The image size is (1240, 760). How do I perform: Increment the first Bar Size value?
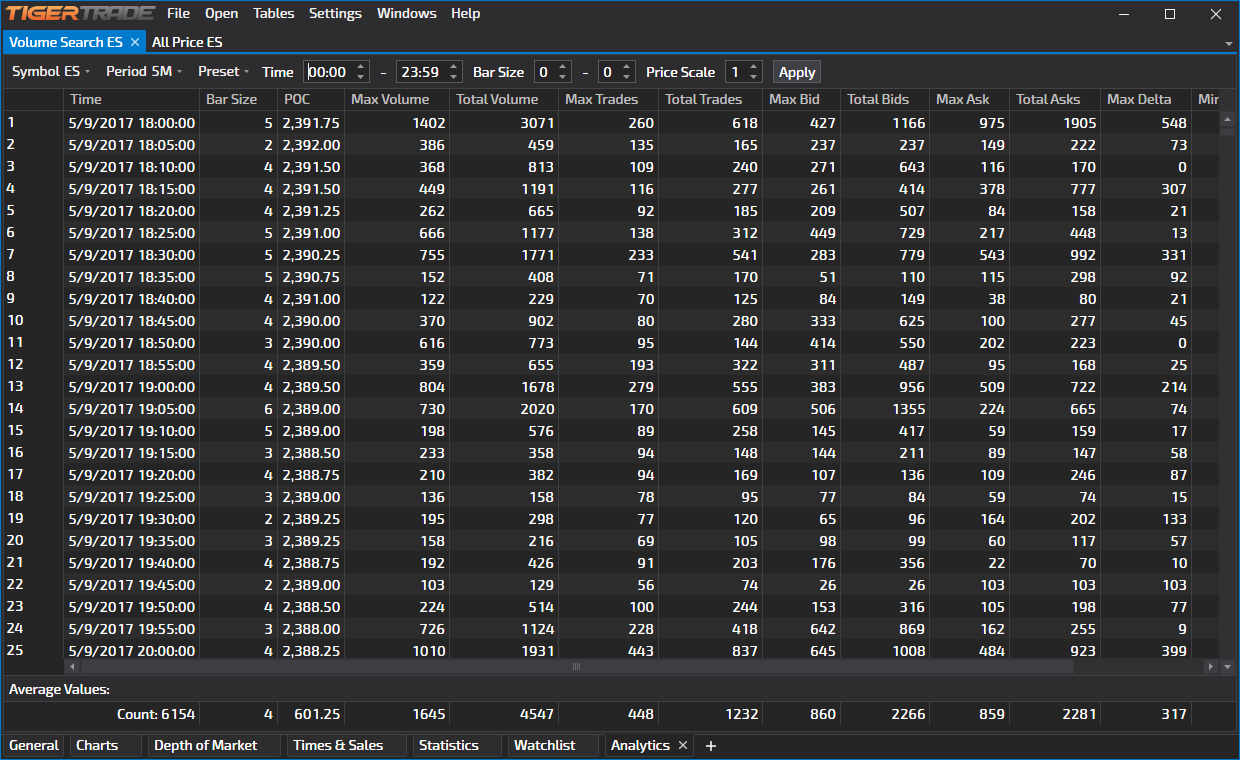563,67
